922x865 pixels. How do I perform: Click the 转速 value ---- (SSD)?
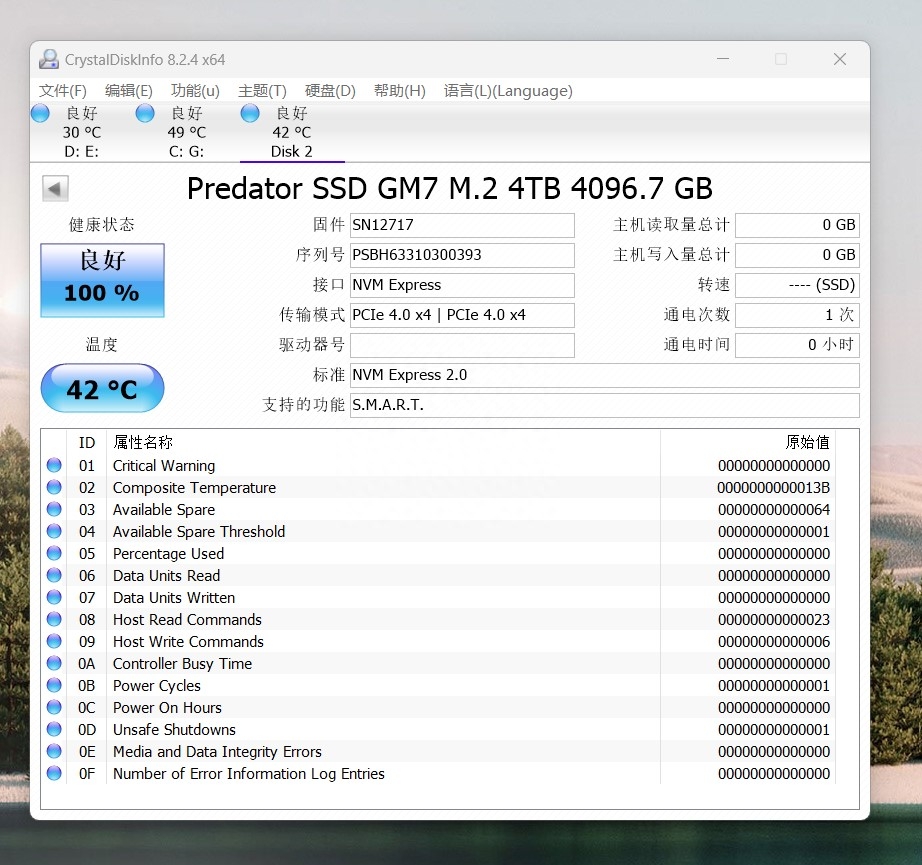click(x=797, y=285)
